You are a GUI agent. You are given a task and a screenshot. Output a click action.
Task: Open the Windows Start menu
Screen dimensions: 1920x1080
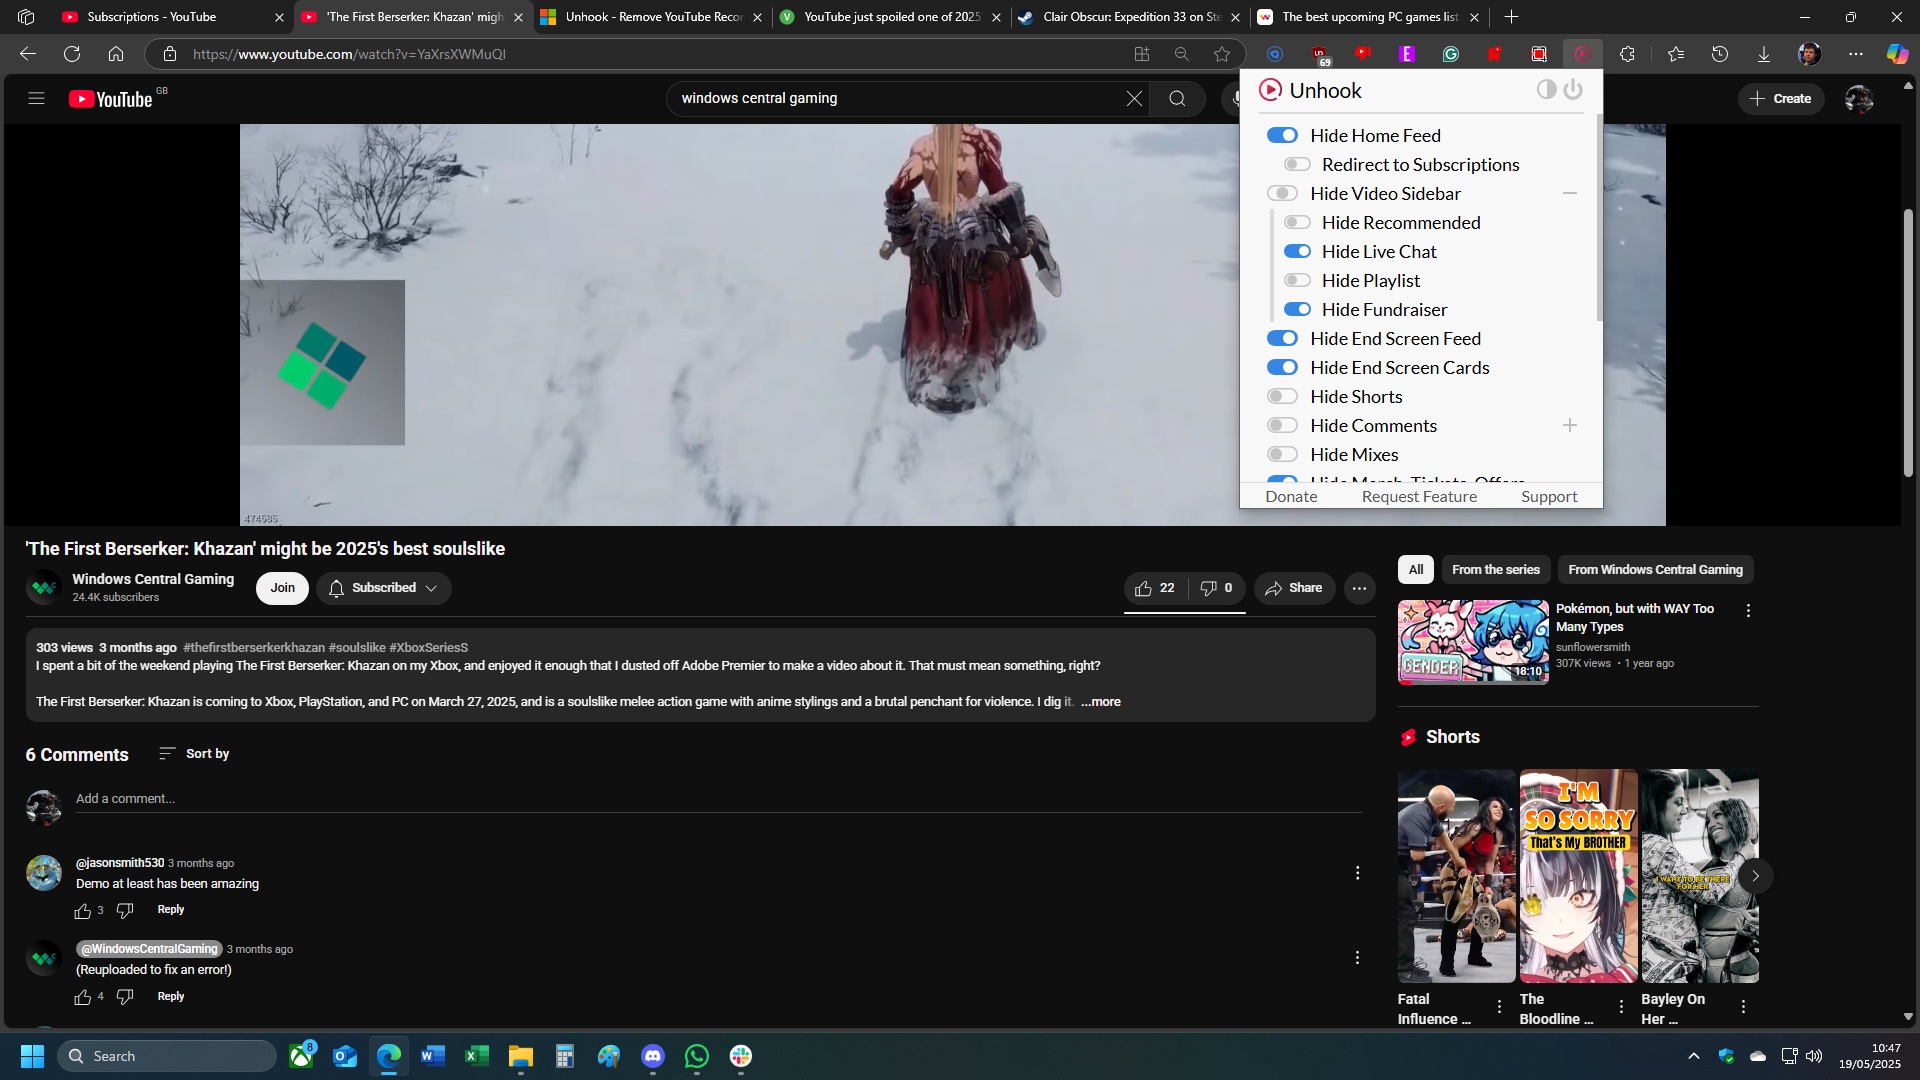pyautogui.click(x=32, y=1056)
